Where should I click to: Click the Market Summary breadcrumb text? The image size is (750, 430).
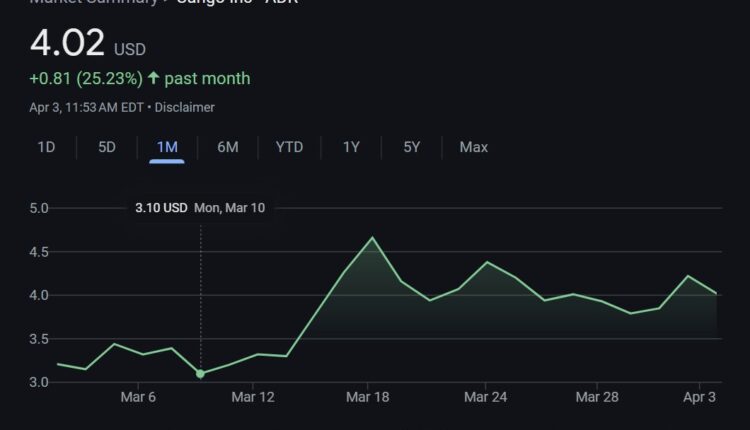(x=93, y=3)
